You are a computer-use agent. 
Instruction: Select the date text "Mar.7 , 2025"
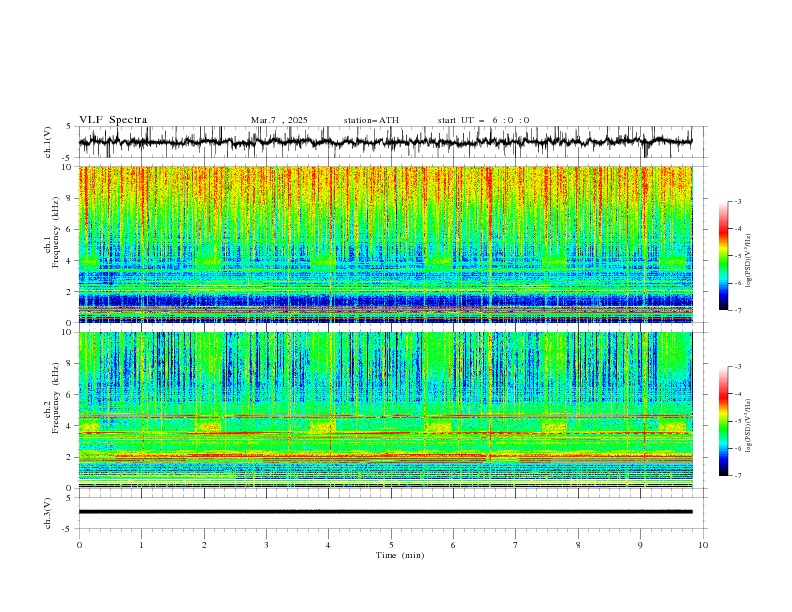coord(279,120)
